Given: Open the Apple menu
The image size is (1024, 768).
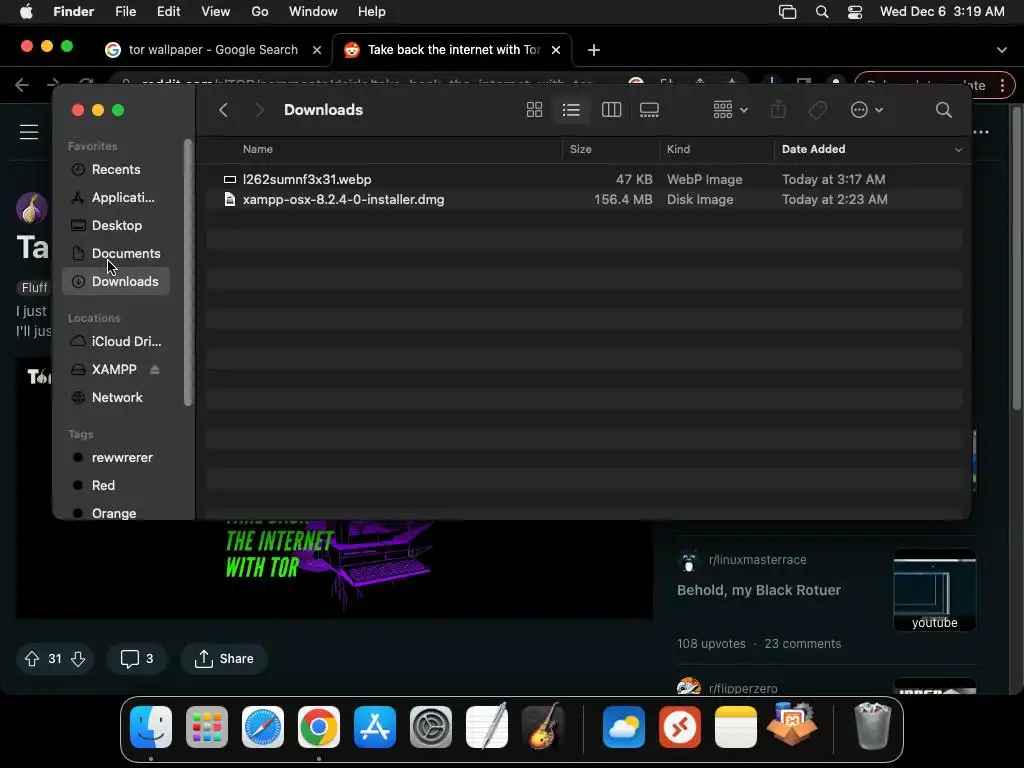Looking at the screenshot, I should (x=26, y=12).
